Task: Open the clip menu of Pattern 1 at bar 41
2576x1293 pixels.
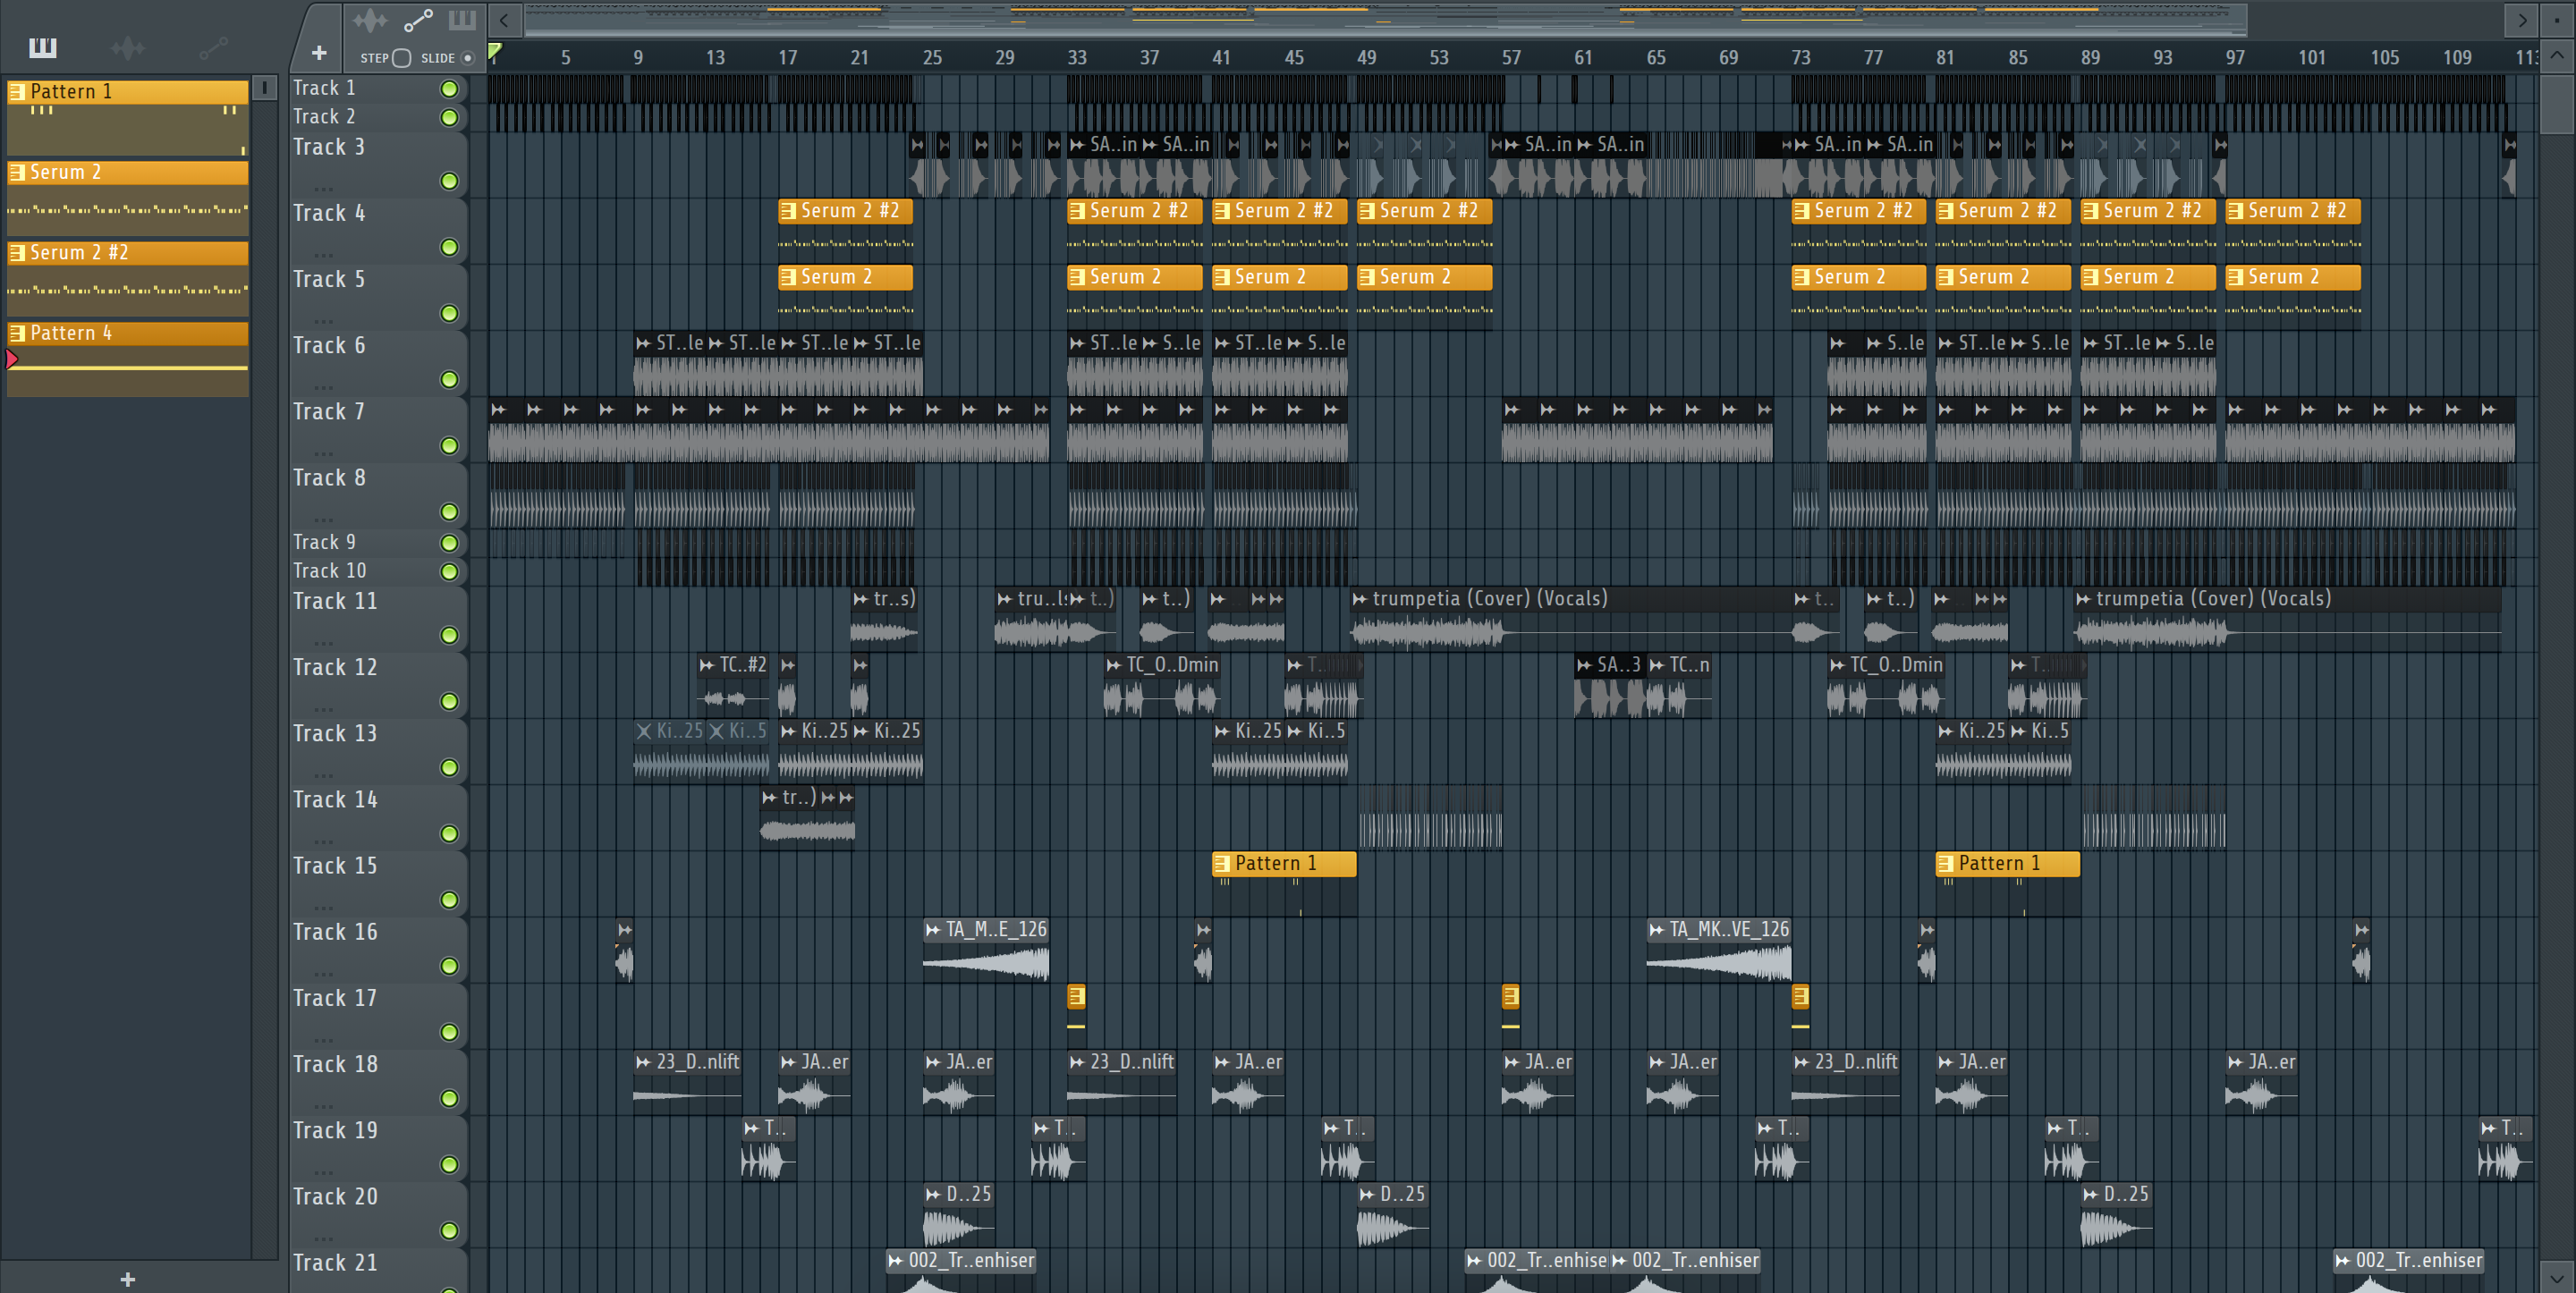Action: [x=1221, y=863]
